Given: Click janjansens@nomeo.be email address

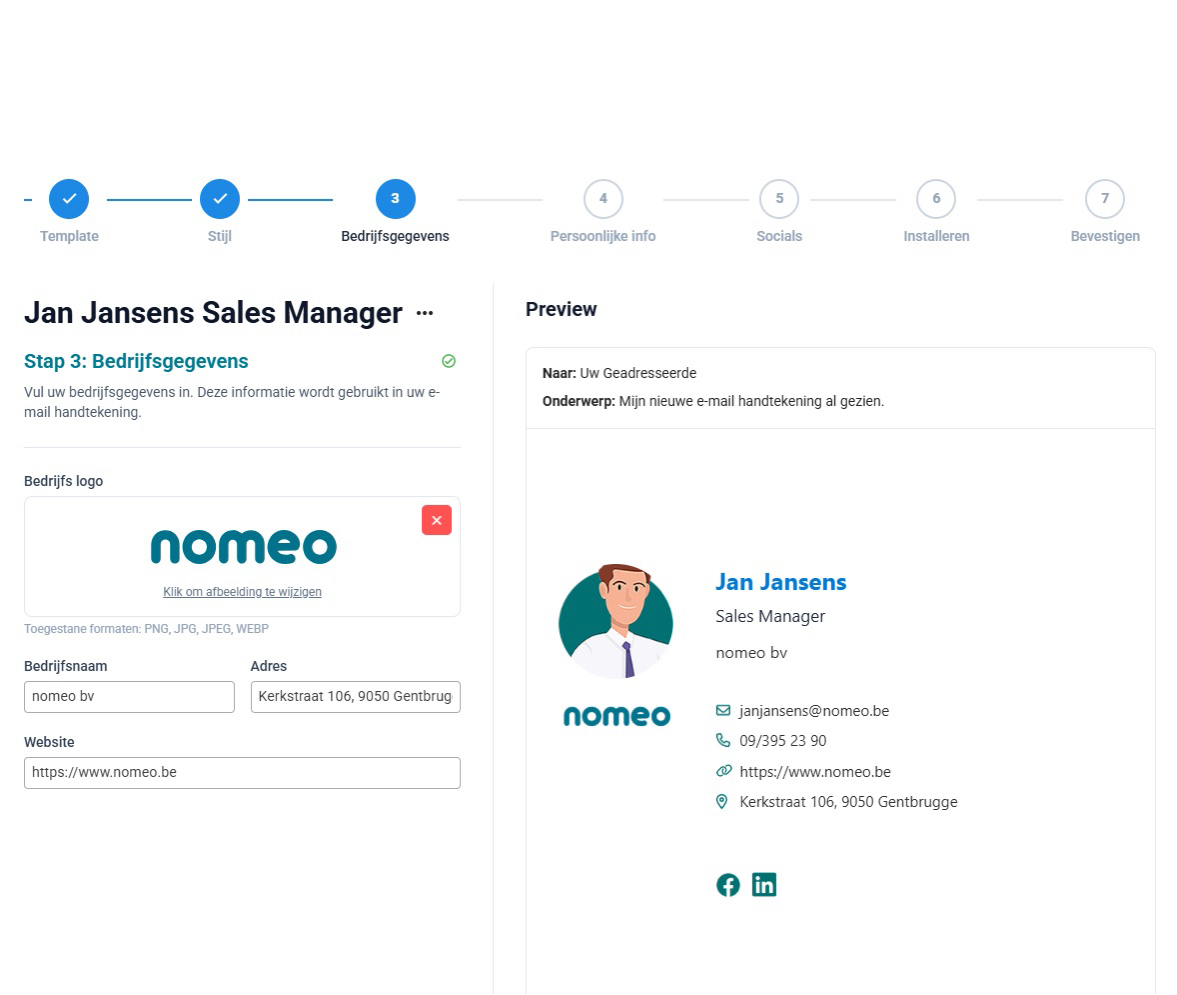Looking at the screenshot, I should coord(814,711).
